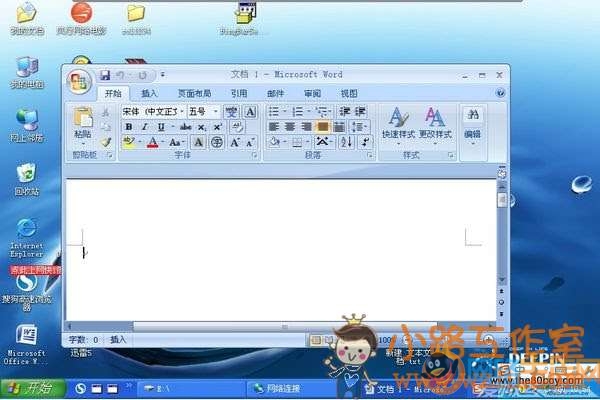Choose paragraph shading paint bucket

(x=274, y=142)
